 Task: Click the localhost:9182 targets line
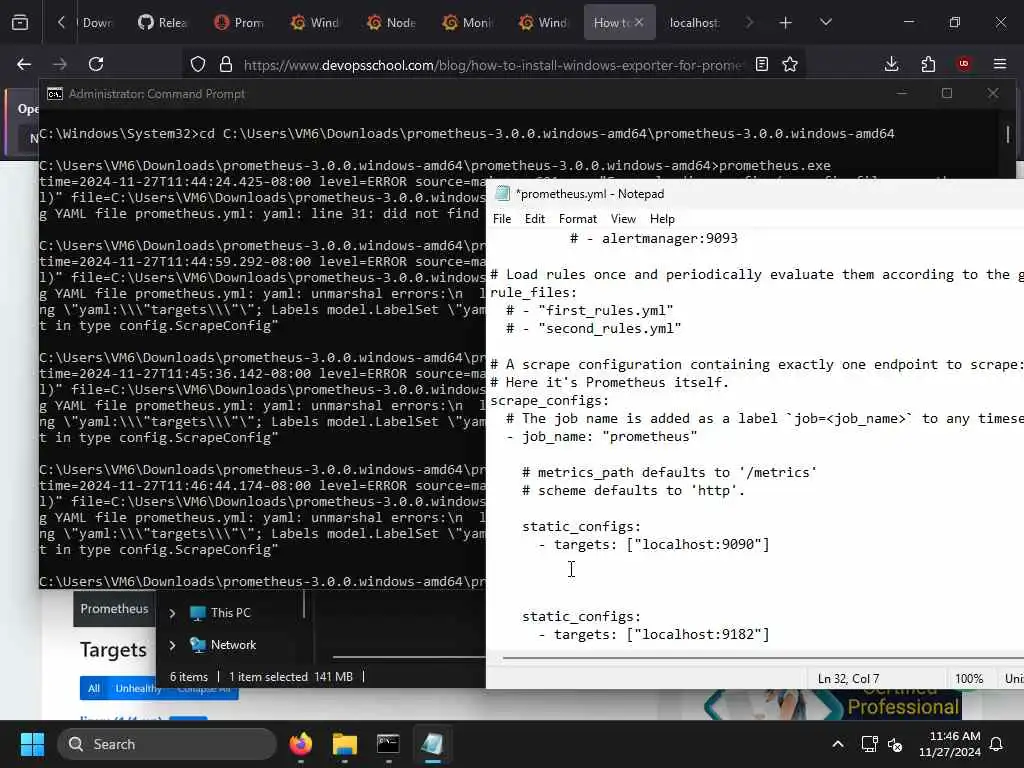click(x=654, y=634)
